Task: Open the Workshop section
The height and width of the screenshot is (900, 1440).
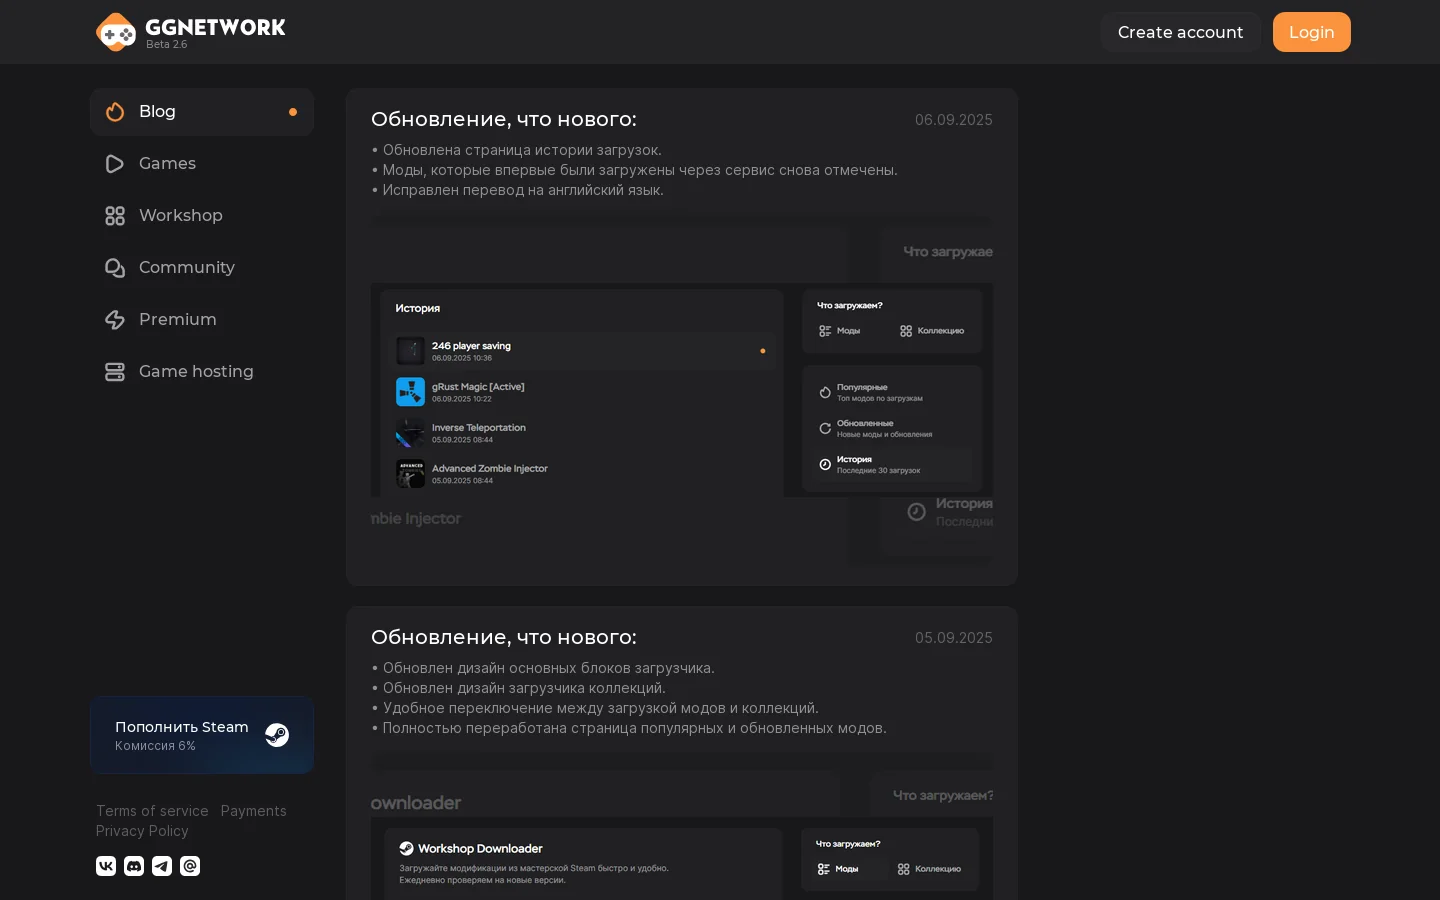Action: (x=202, y=216)
